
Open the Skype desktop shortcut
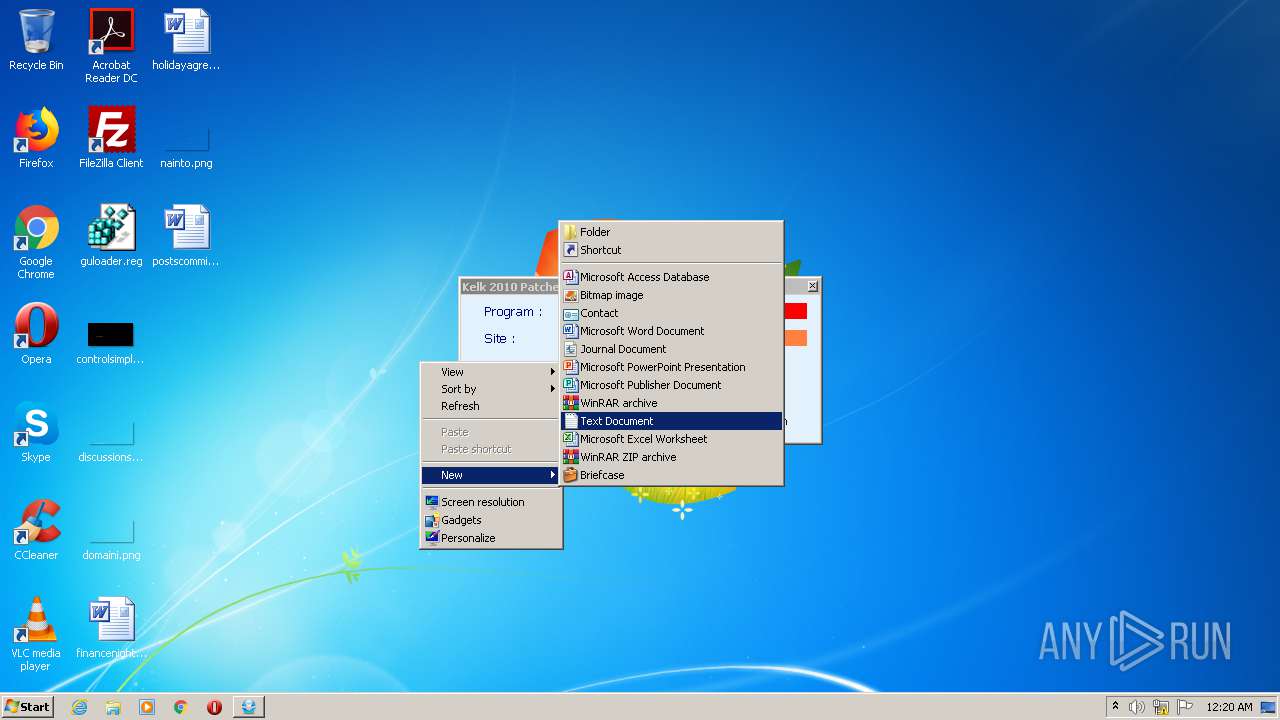tap(36, 432)
